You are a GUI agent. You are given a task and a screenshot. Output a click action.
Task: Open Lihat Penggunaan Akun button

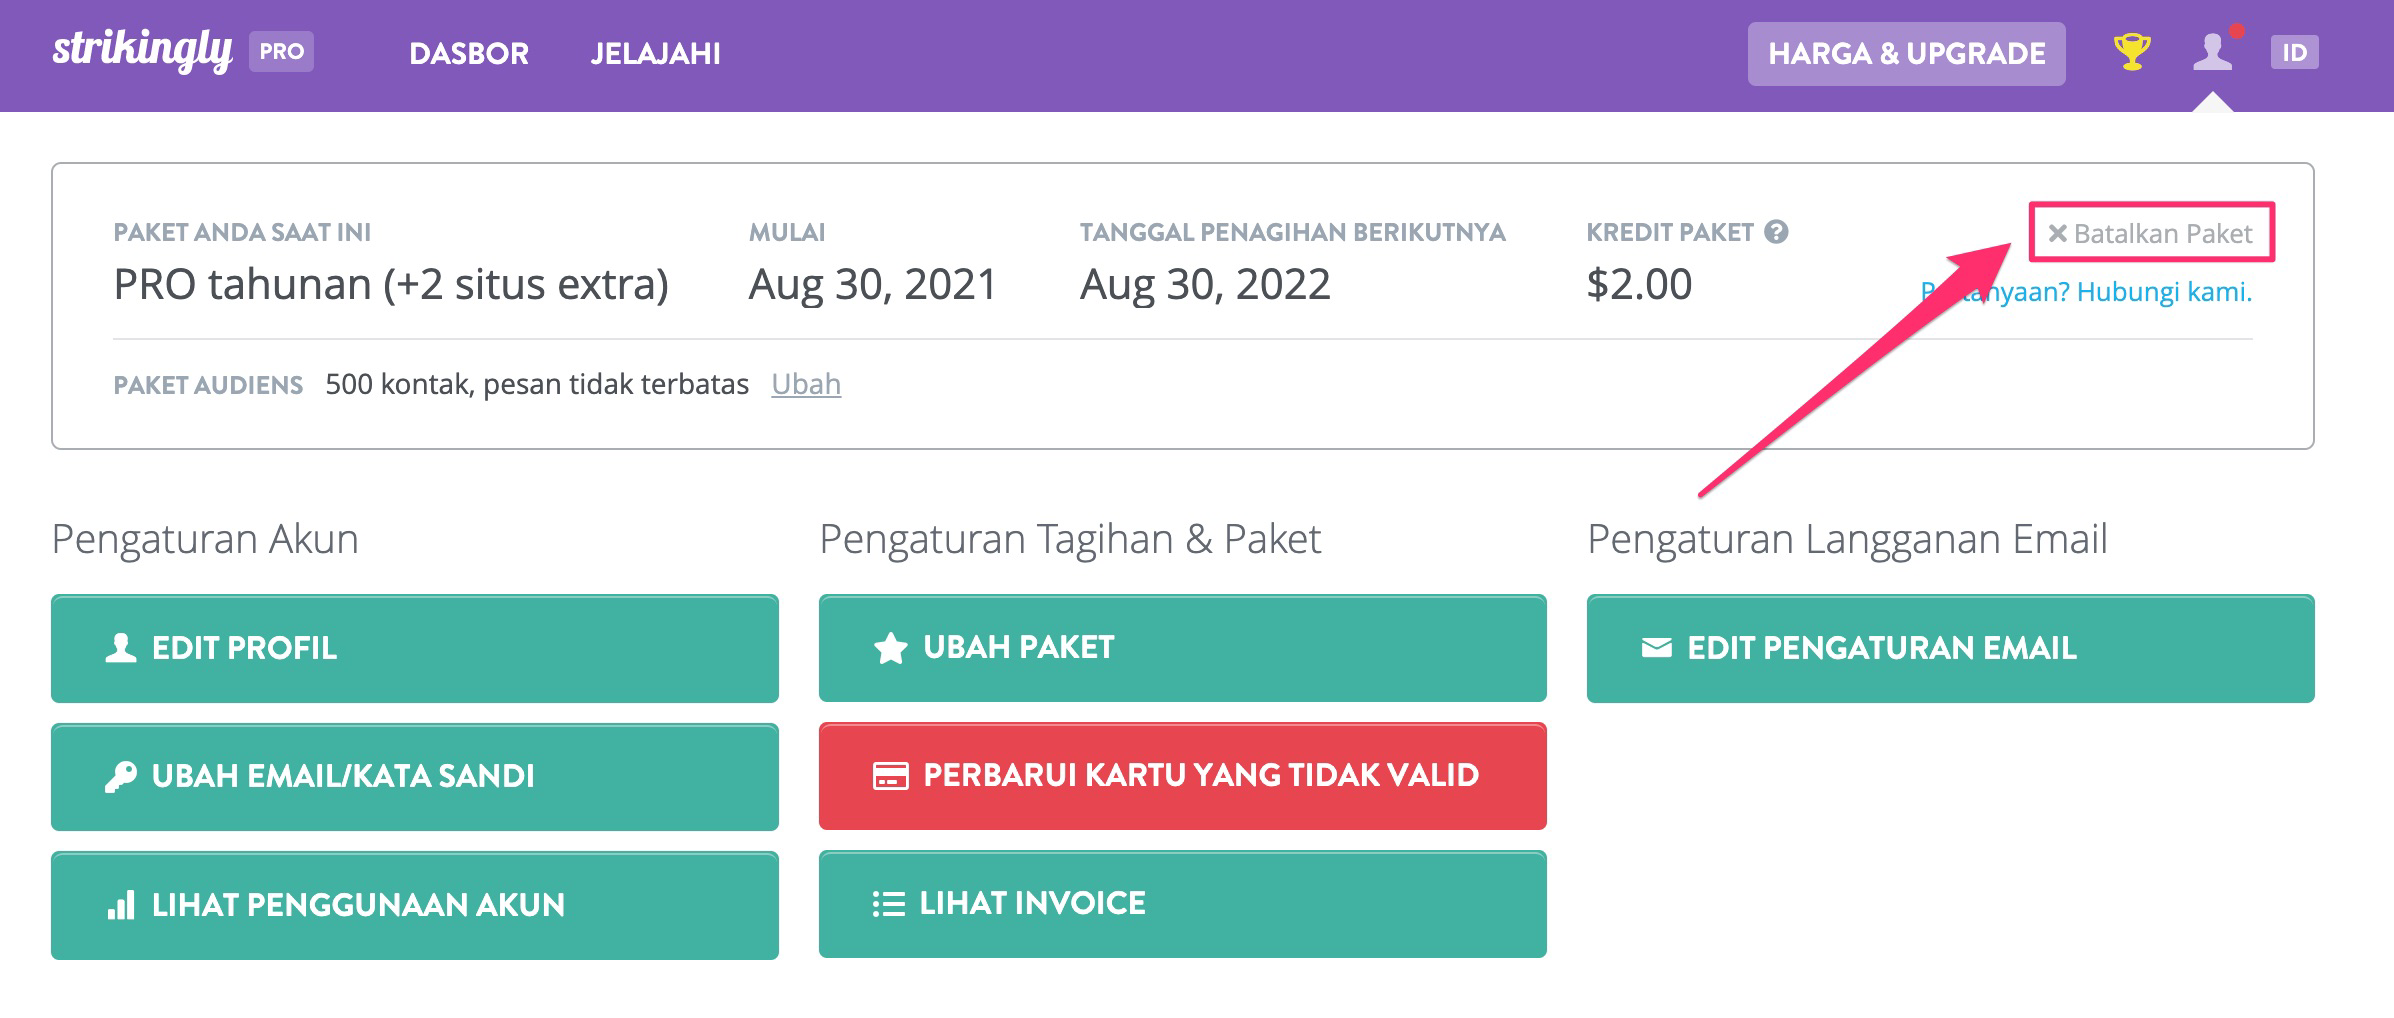[x=415, y=905]
